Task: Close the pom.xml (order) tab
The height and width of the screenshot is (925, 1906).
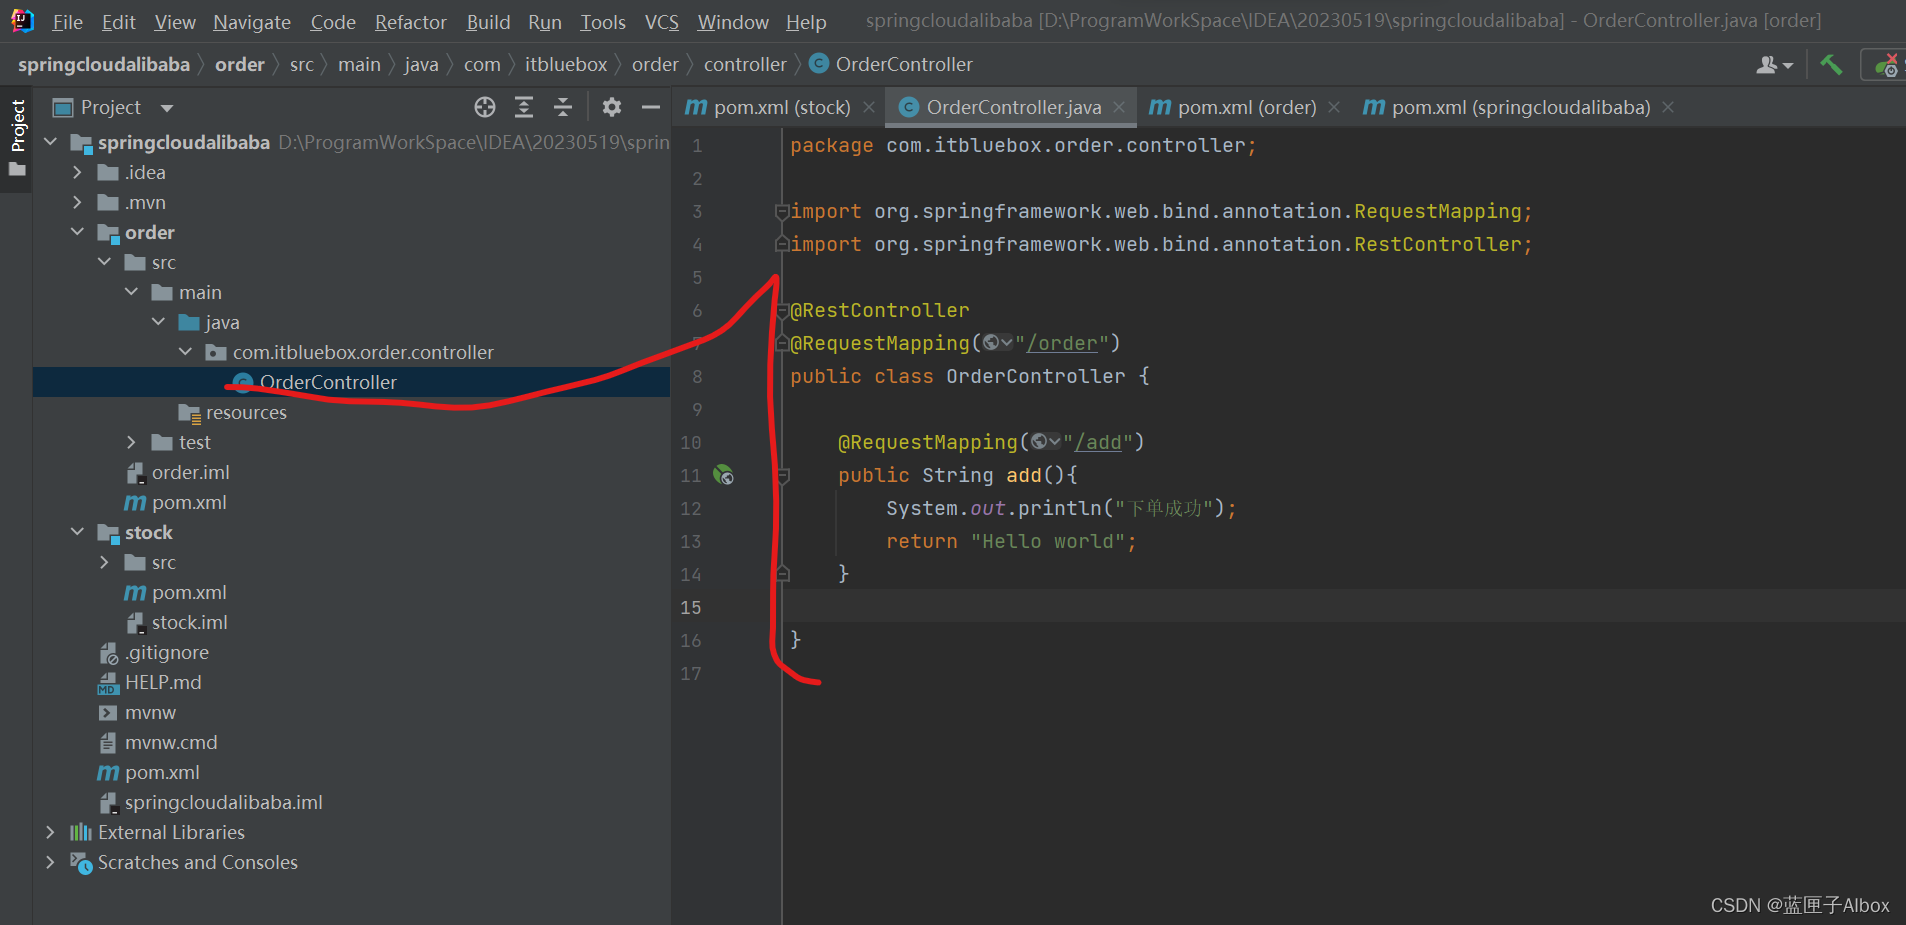Action: [x=1334, y=107]
